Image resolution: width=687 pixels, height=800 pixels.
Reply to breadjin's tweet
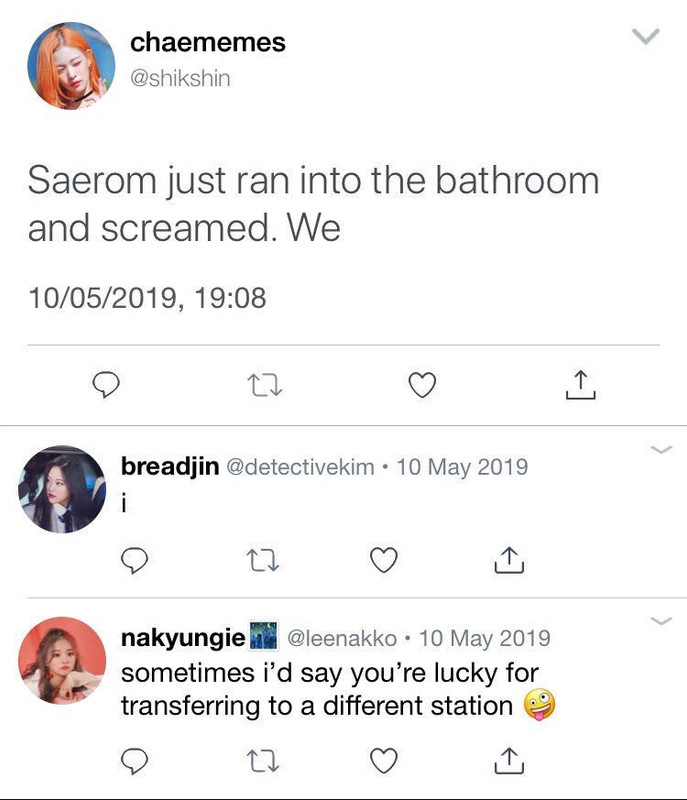coord(135,560)
